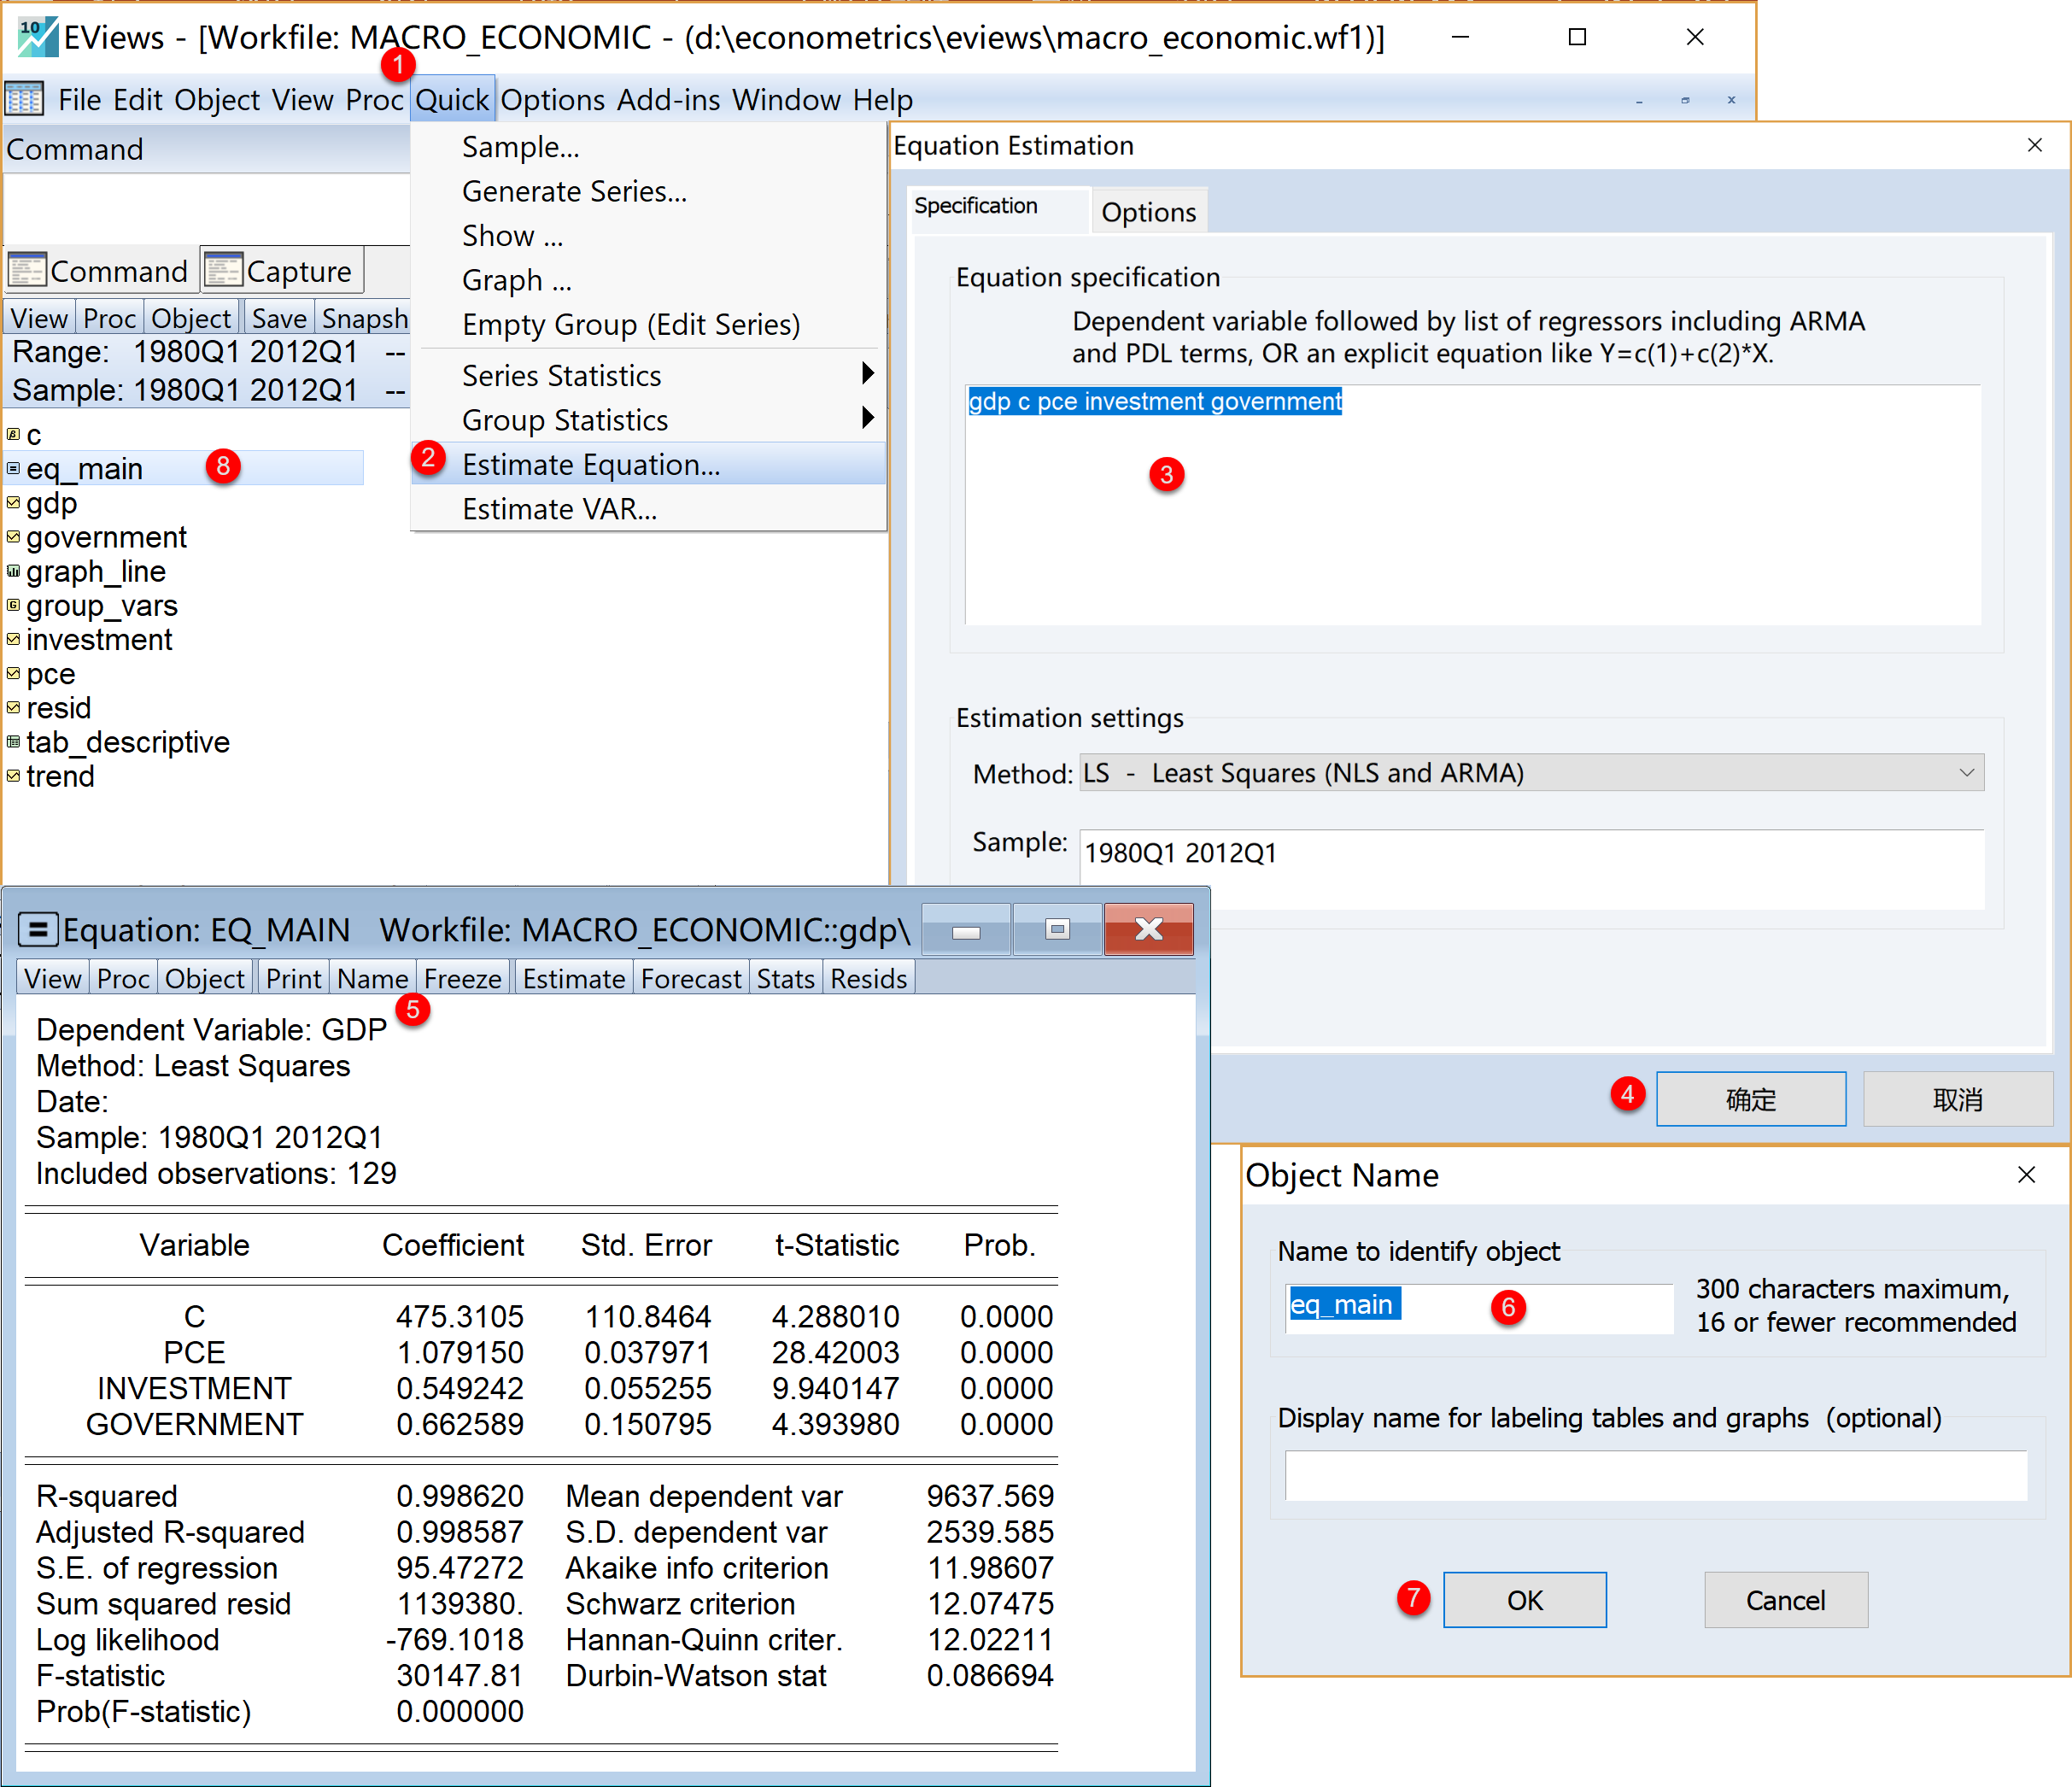Select the group_vars group object
2072x1787 pixels.
pos(101,605)
